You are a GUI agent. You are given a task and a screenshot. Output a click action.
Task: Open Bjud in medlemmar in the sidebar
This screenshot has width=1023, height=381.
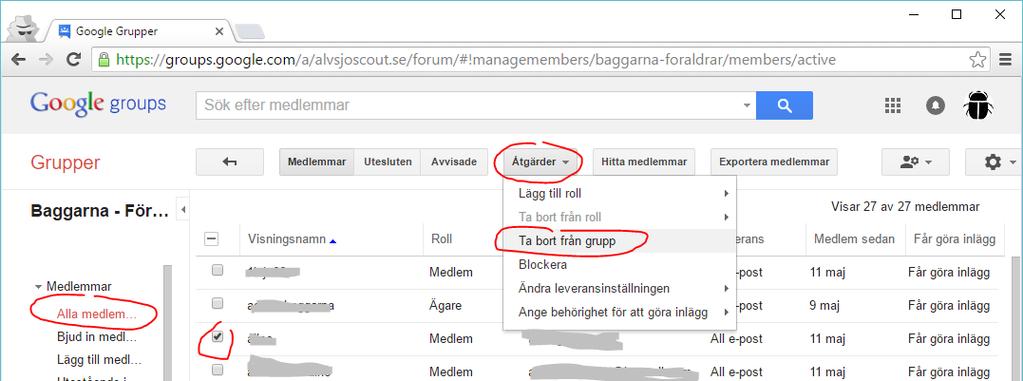tap(97, 337)
